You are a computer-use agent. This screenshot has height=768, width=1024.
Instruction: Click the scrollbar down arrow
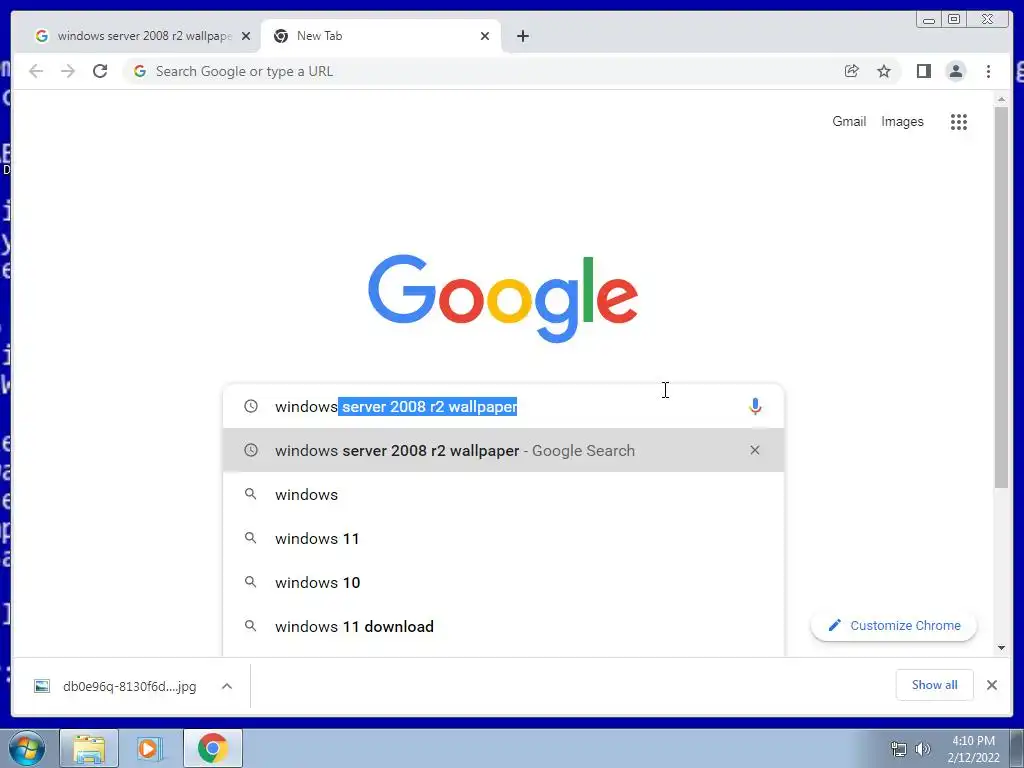[1001, 648]
